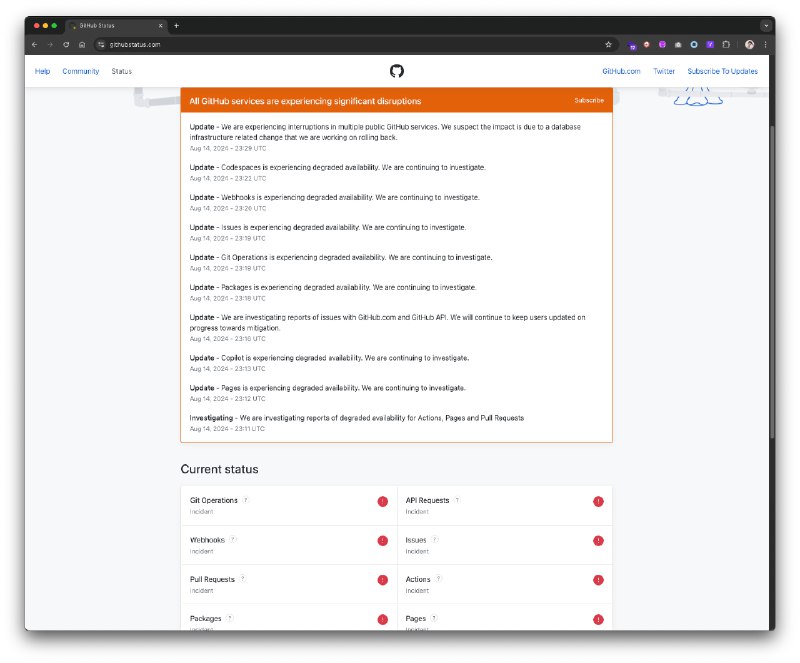Screen dimensions: 800x663
Task: Click Pages red incident icon
Action: (598, 619)
